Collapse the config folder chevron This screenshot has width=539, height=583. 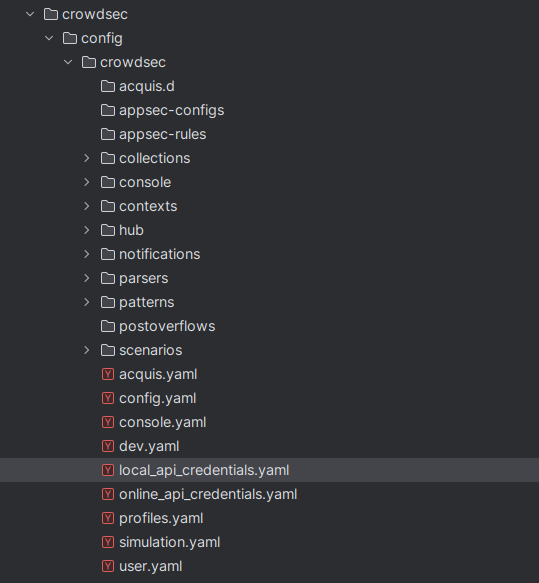[x=49, y=38]
